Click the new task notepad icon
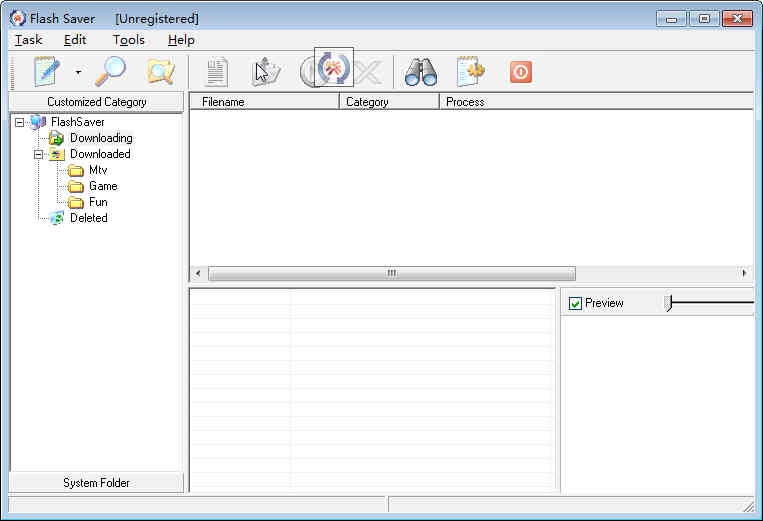The image size is (763, 521). (47, 72)
